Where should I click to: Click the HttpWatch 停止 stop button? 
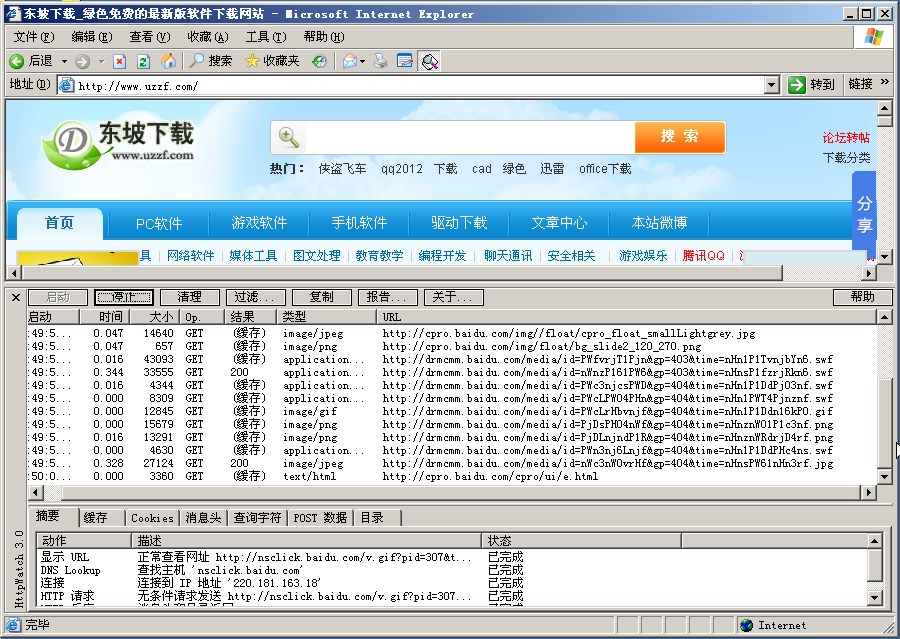[x=124, y=297]
